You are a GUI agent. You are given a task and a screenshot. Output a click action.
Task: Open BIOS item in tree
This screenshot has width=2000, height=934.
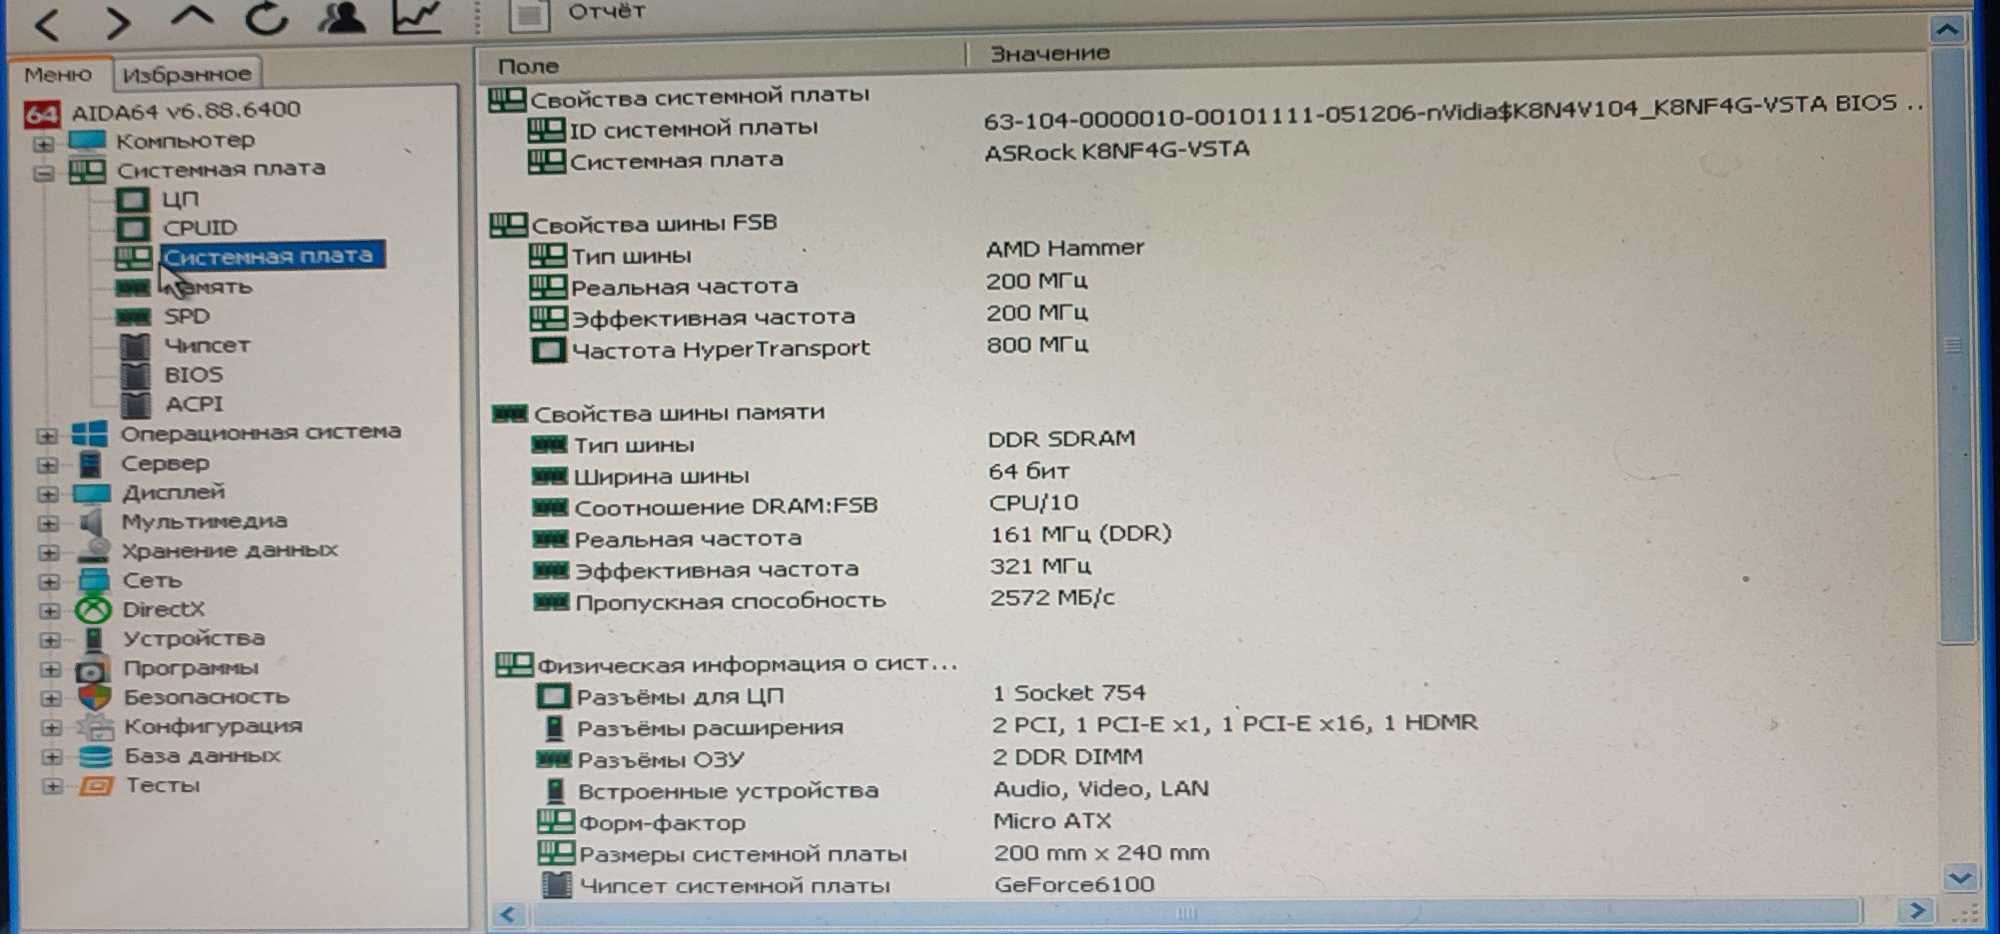pyautogui.click(x=193, y=375)
